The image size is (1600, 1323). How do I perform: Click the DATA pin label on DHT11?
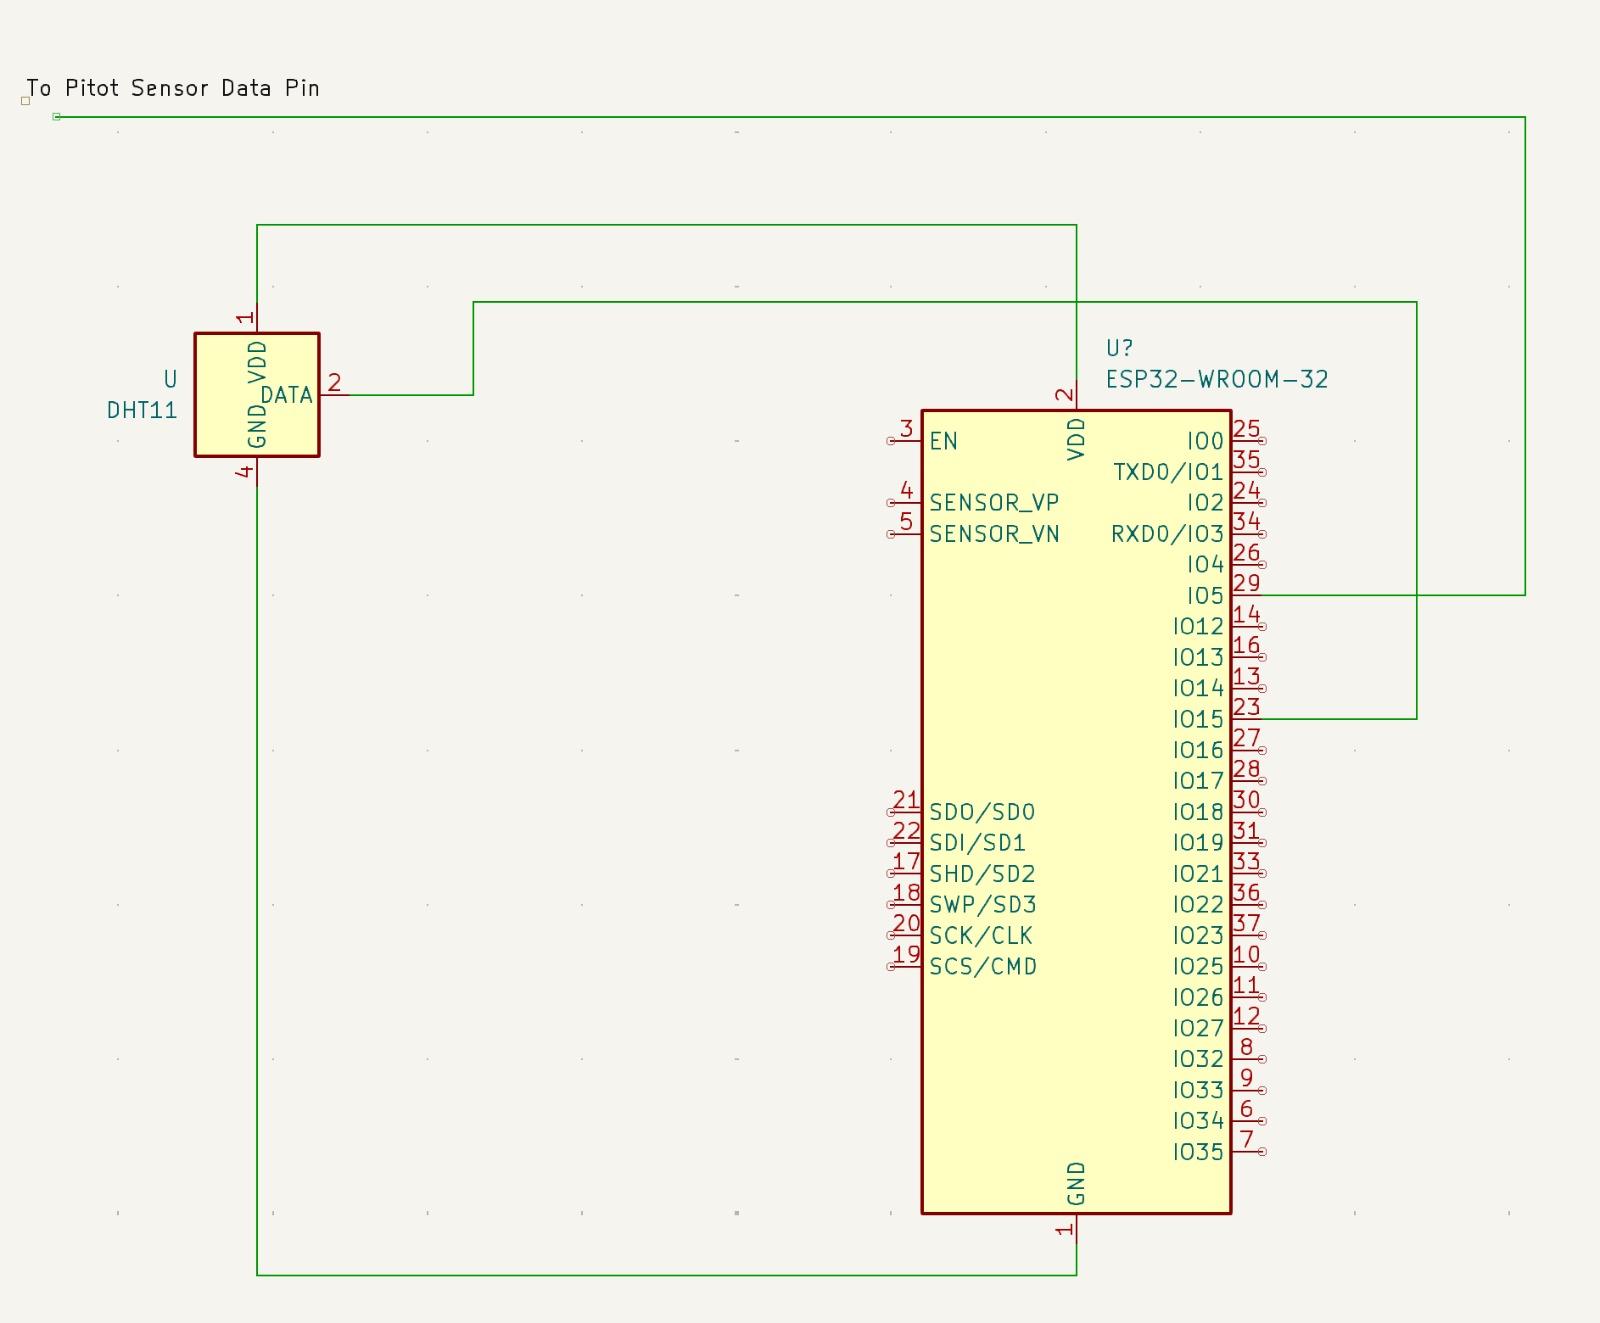(287, 395)
